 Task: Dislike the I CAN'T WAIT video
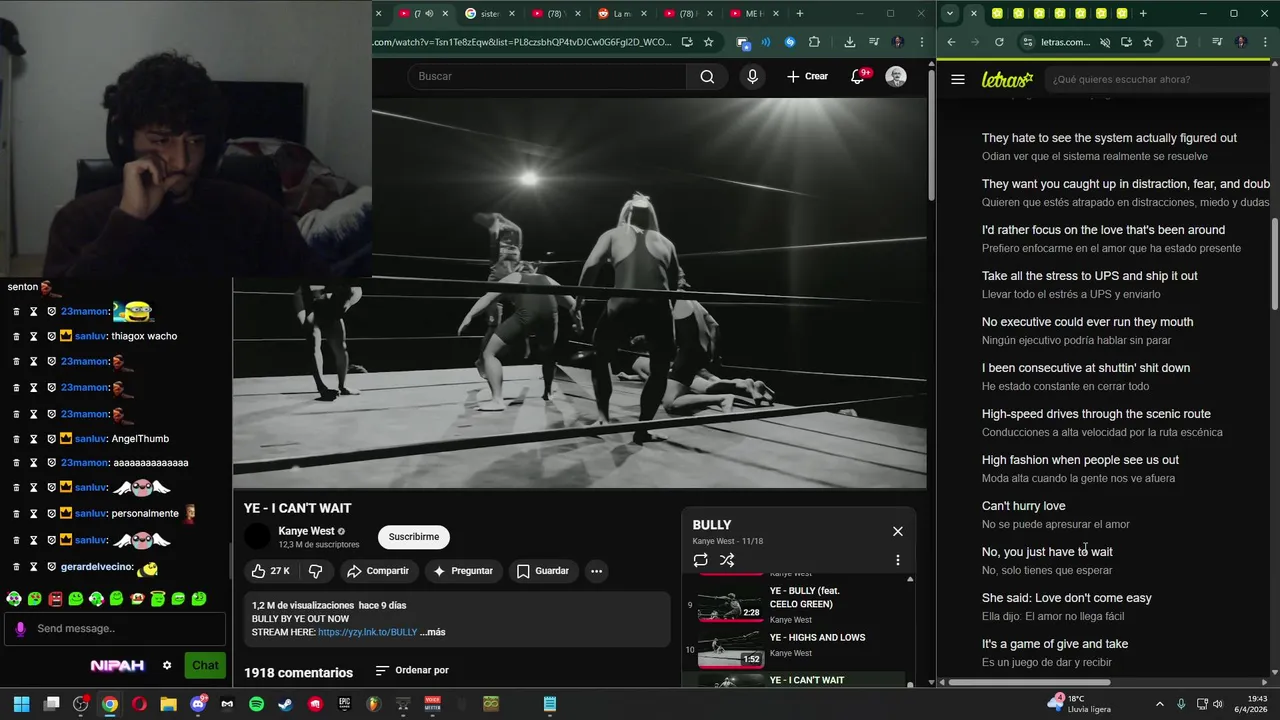[316, 571]
